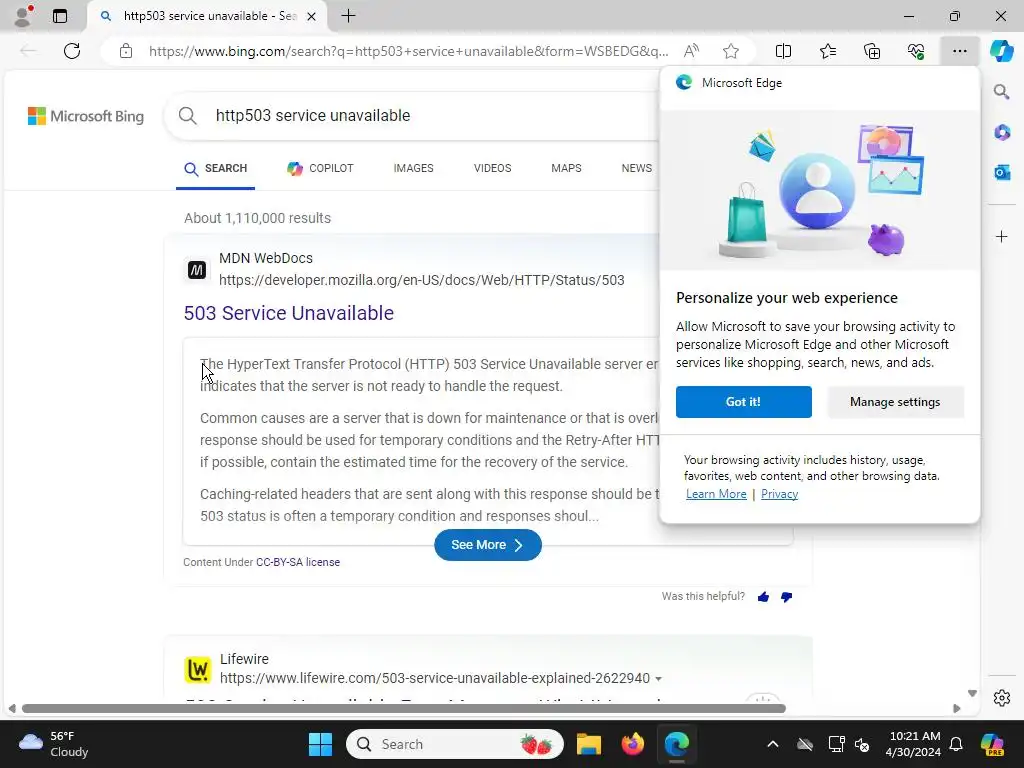Switch to the MAPS tab

[566, 168]
